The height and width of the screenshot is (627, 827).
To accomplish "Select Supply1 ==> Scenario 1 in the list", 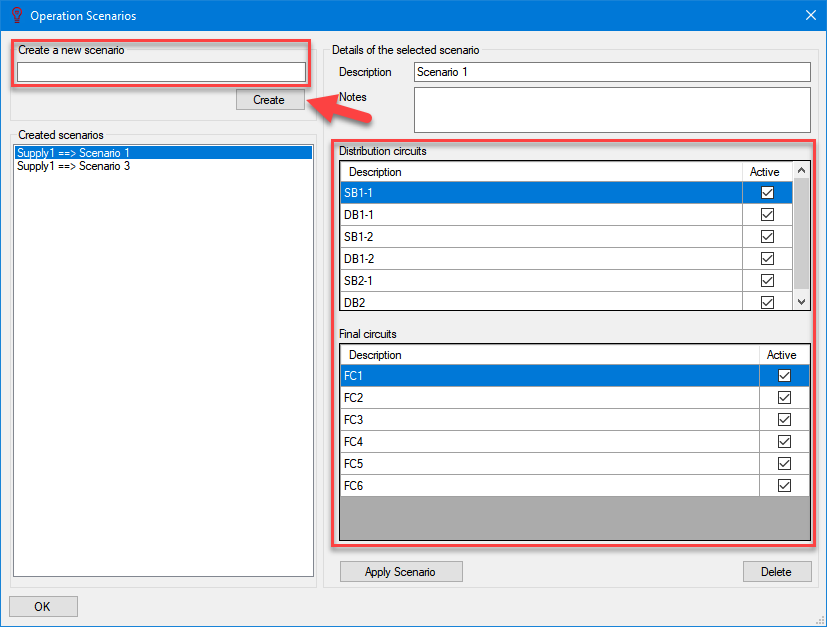I will 163,152.
